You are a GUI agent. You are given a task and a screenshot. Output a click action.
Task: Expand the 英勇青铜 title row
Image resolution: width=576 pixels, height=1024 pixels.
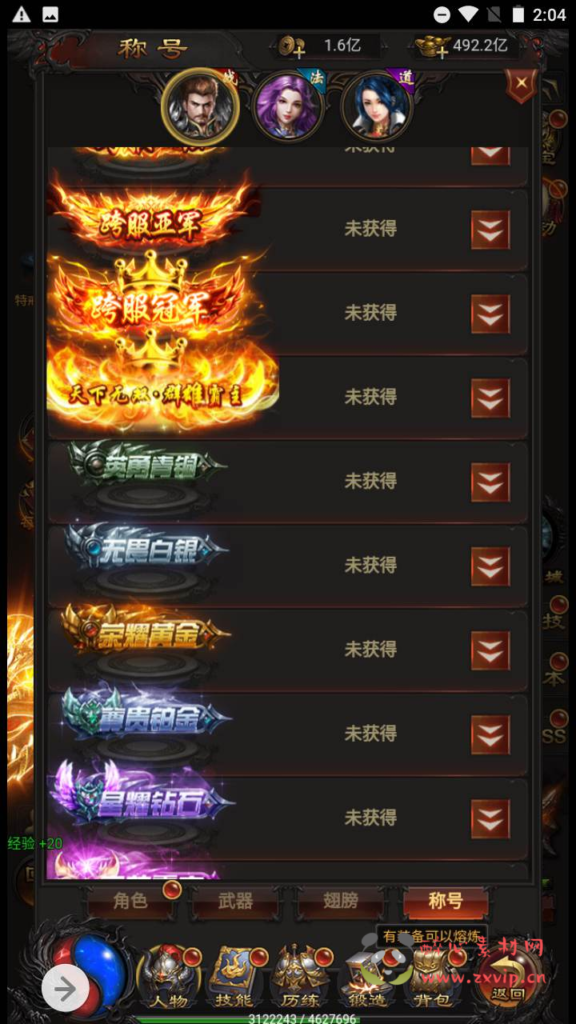click(x=490, y=482)
